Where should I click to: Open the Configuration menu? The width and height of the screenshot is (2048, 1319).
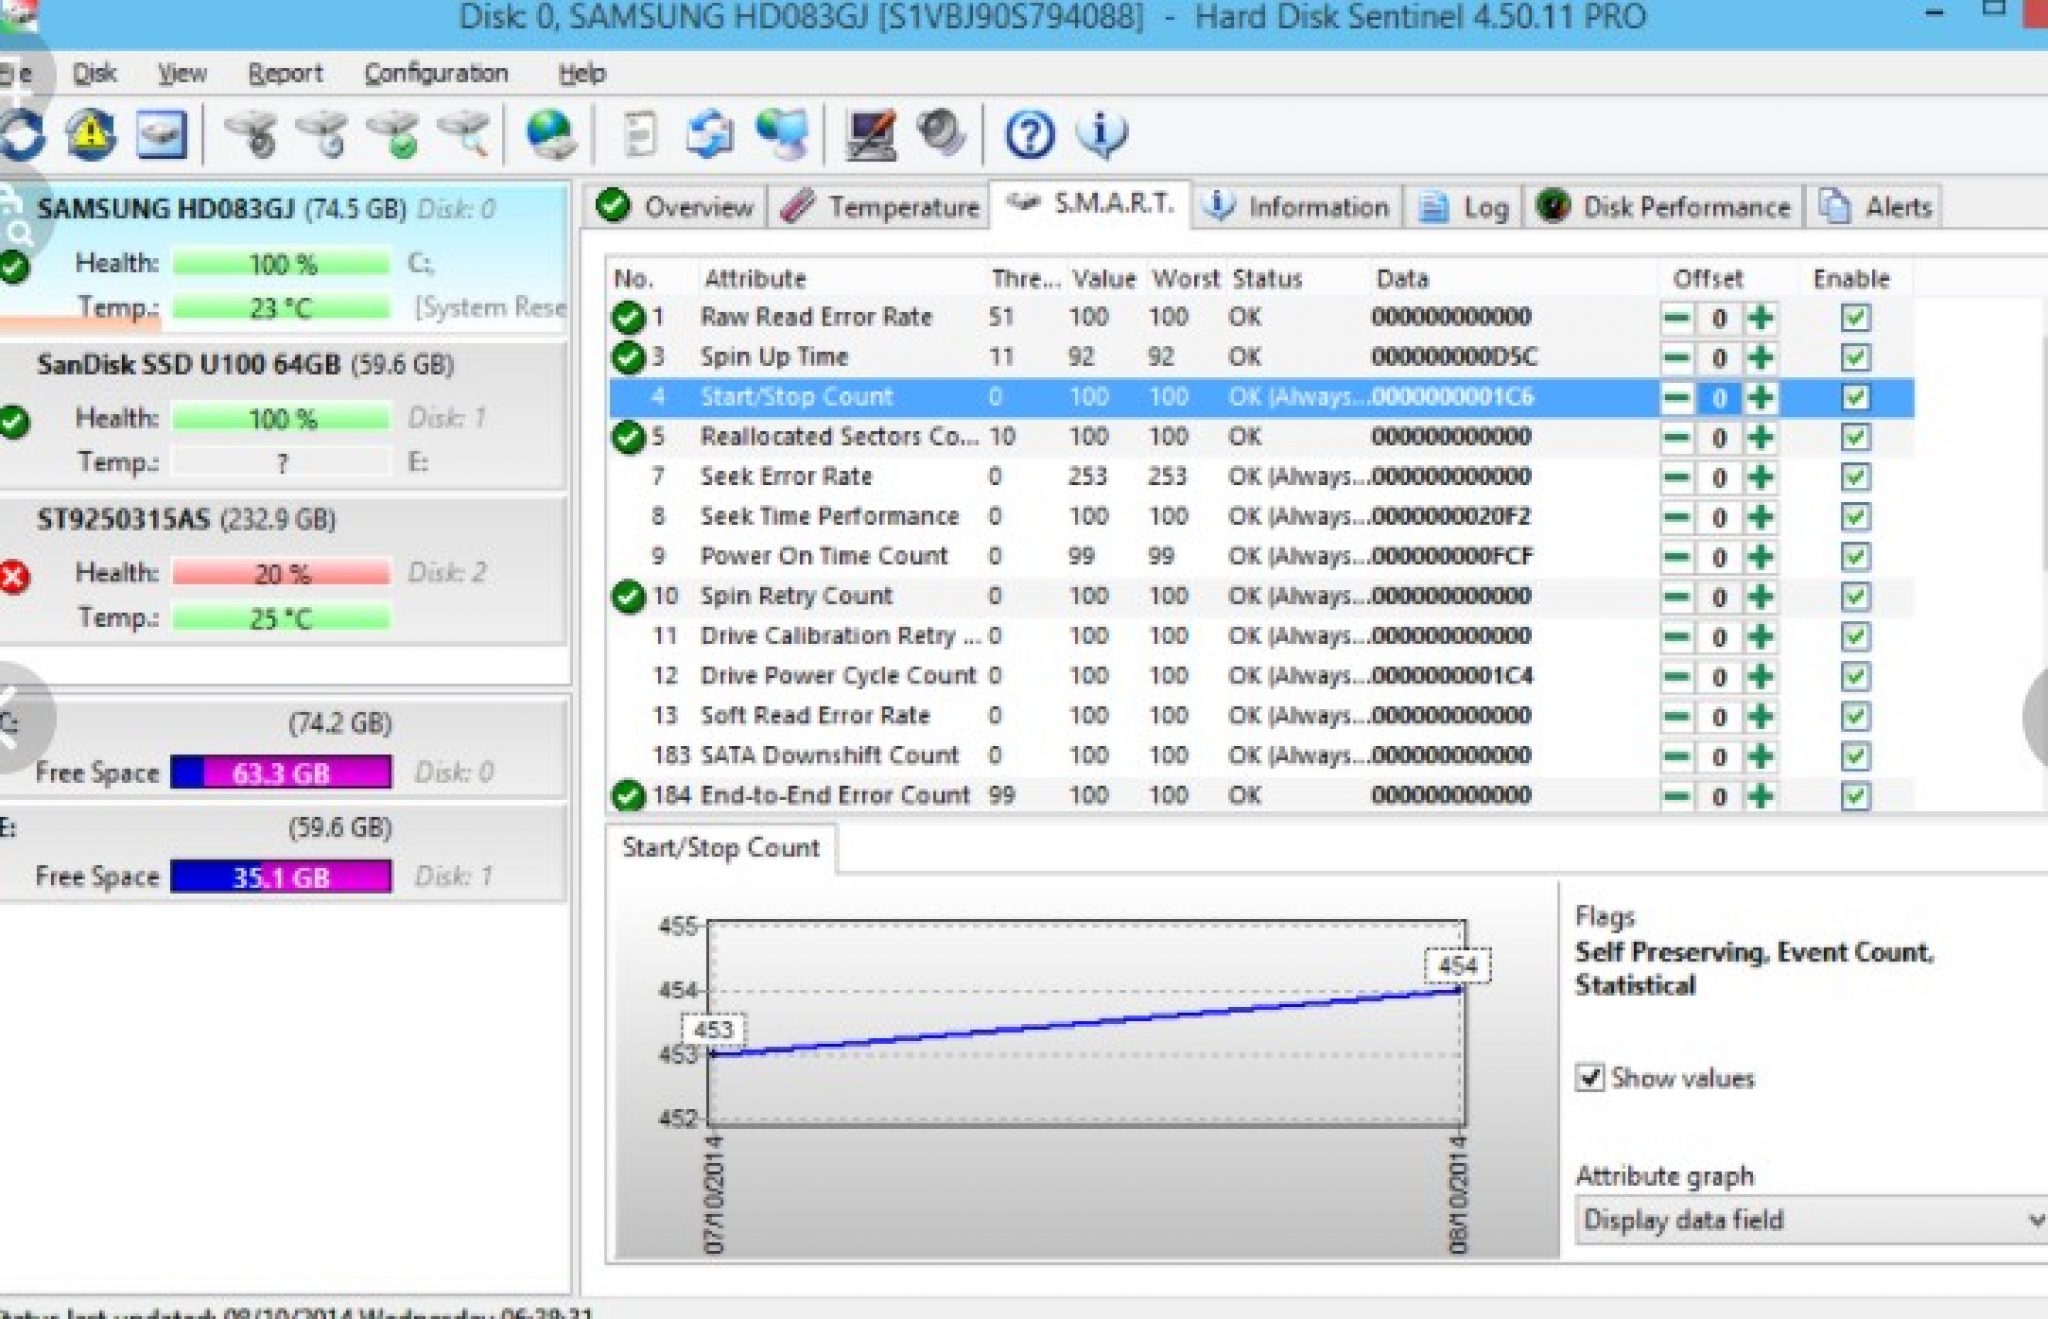click(x=437, y=73)
